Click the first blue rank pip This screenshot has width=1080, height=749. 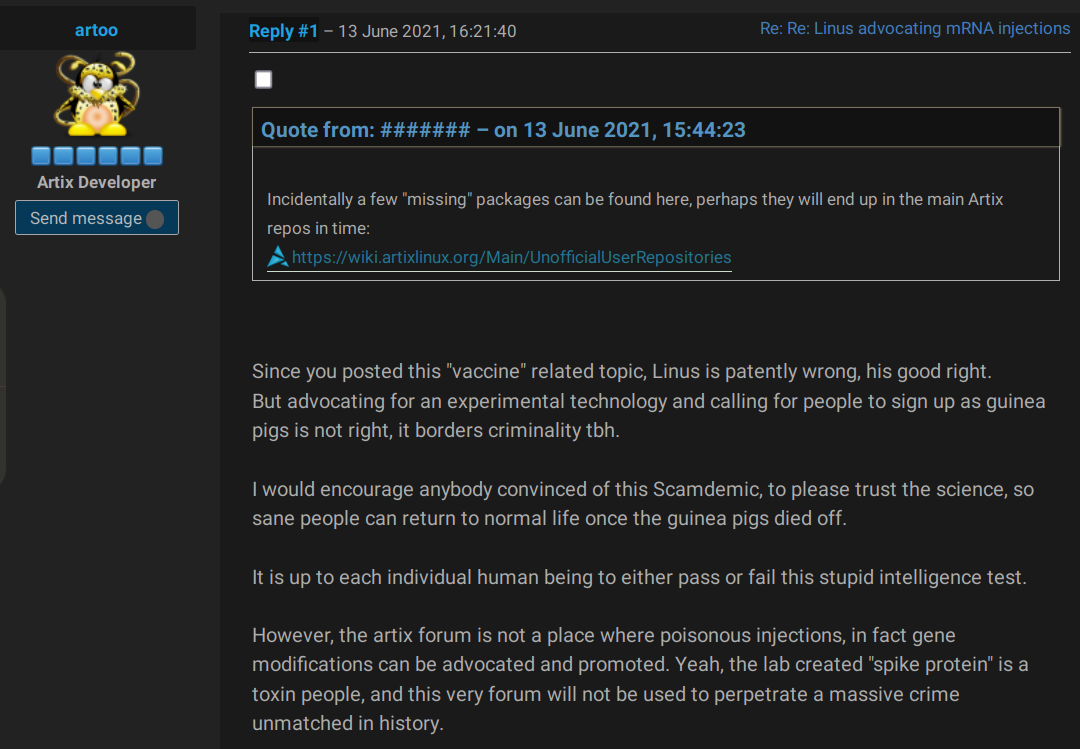pyautogui.click(x=41, y=156)
